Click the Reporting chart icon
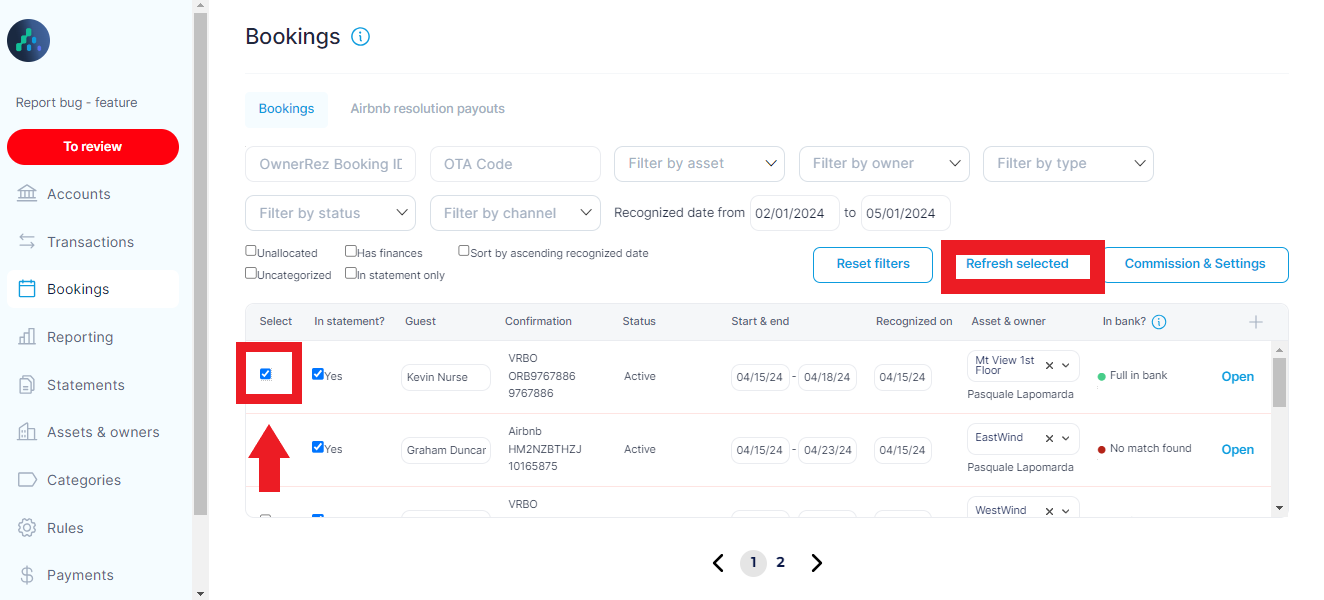The width and height of the screenshot is (1324, 600). pos(27,337)
